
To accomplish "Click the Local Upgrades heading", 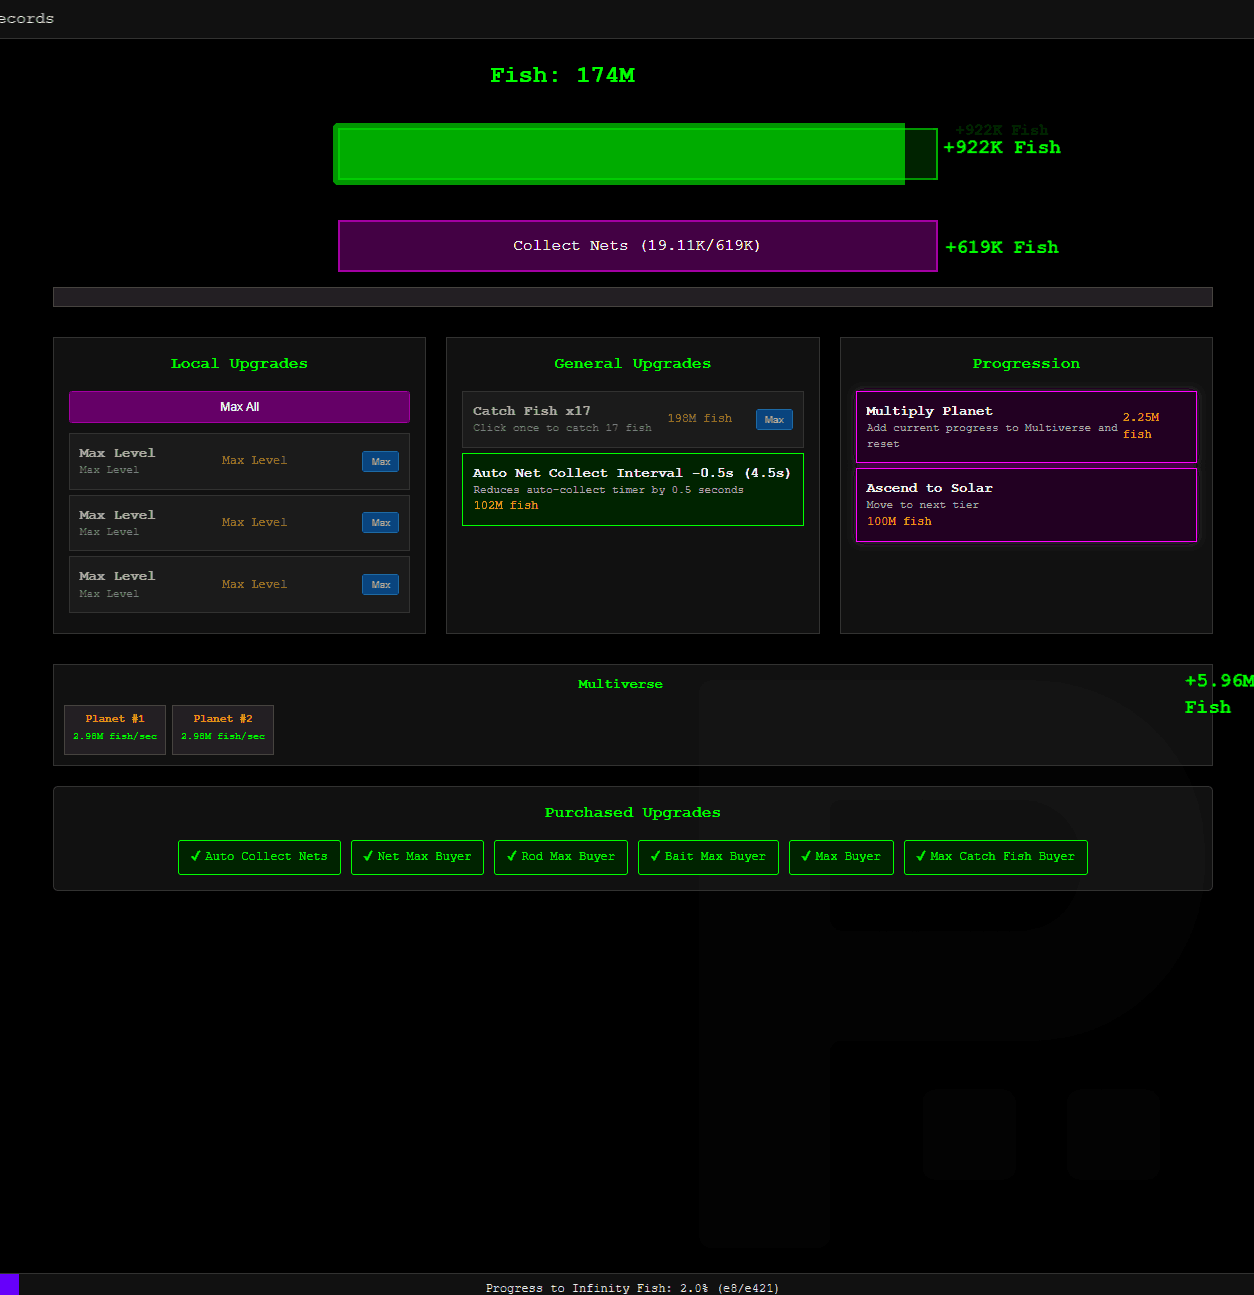I will click(239, 364).
